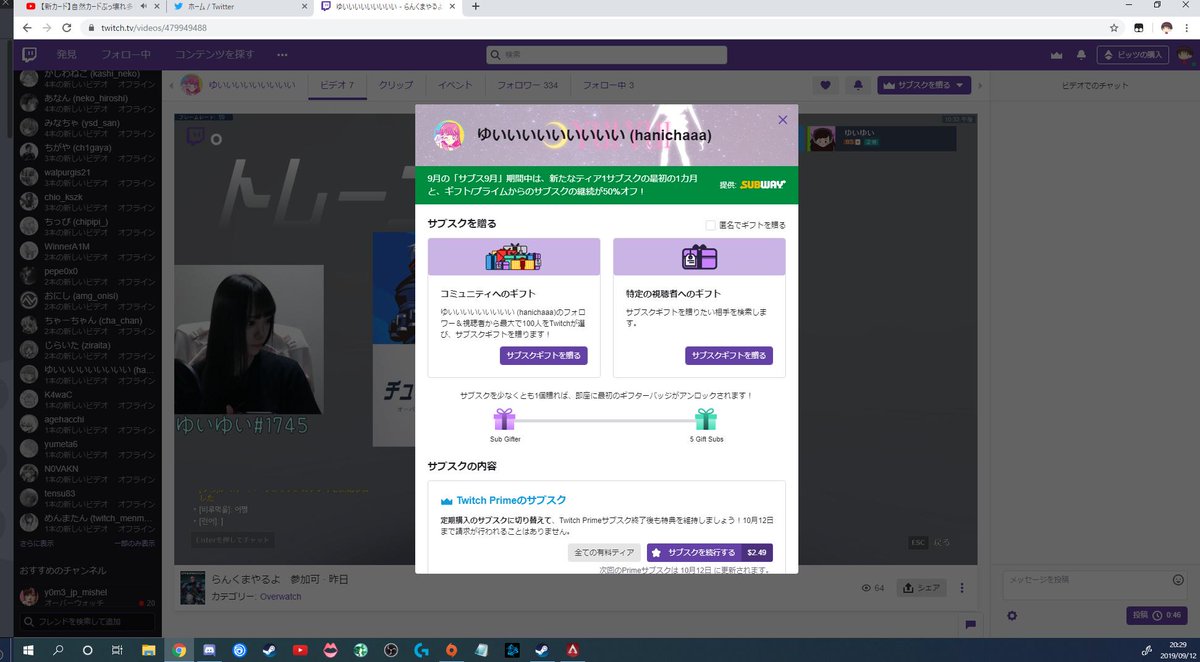The height and width of the screenshot is (662, 1200).
Task: Reload the current page
Action: [x=67, y=28]
